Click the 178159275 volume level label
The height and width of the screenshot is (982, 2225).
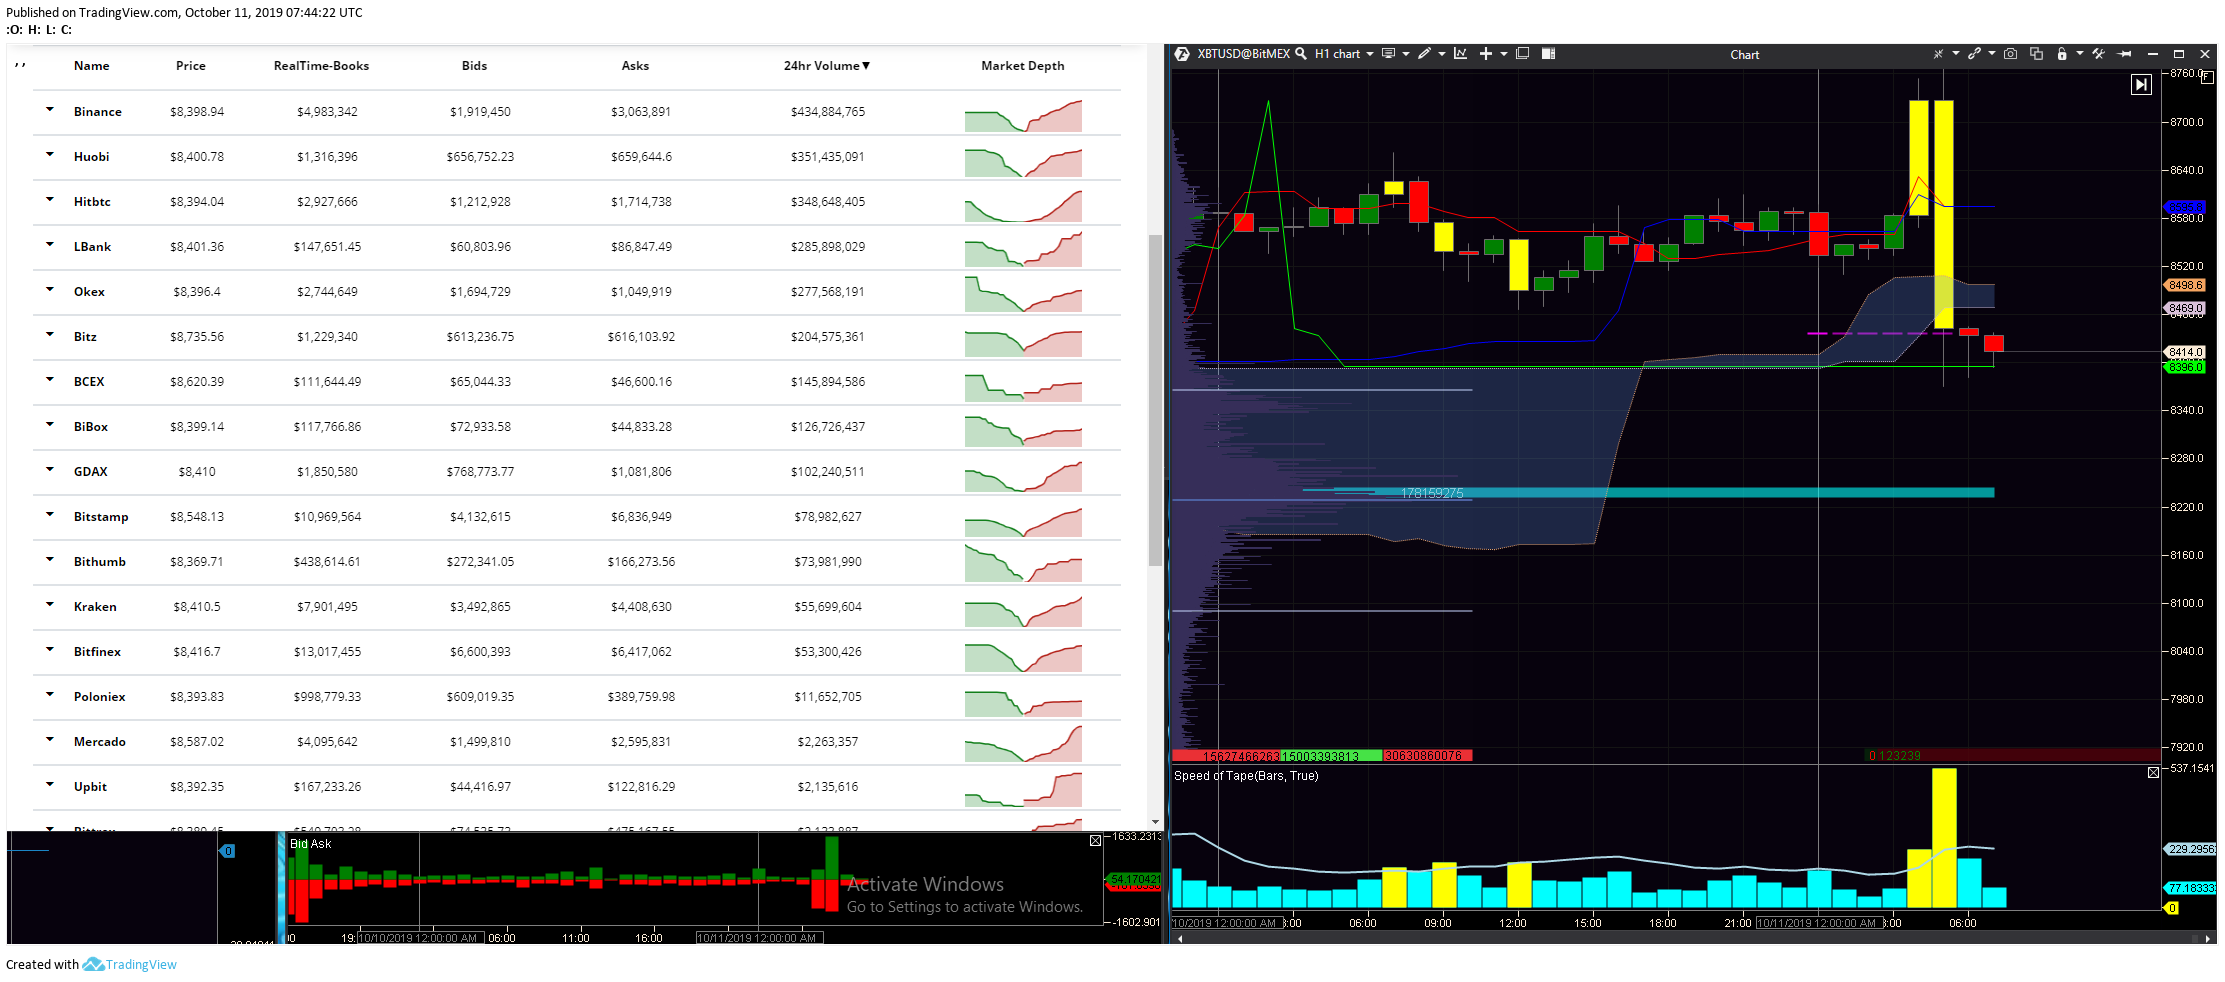[x=1432, y=493]
